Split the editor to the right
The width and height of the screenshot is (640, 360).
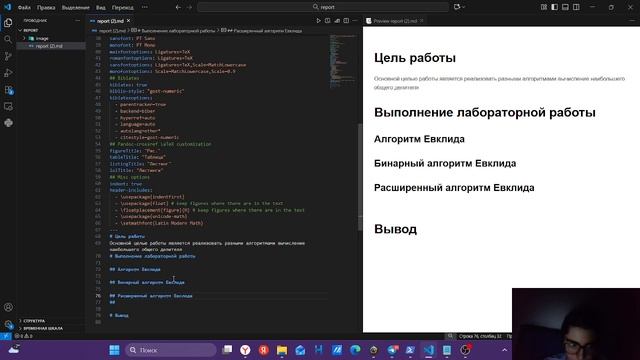pos(346,20)
